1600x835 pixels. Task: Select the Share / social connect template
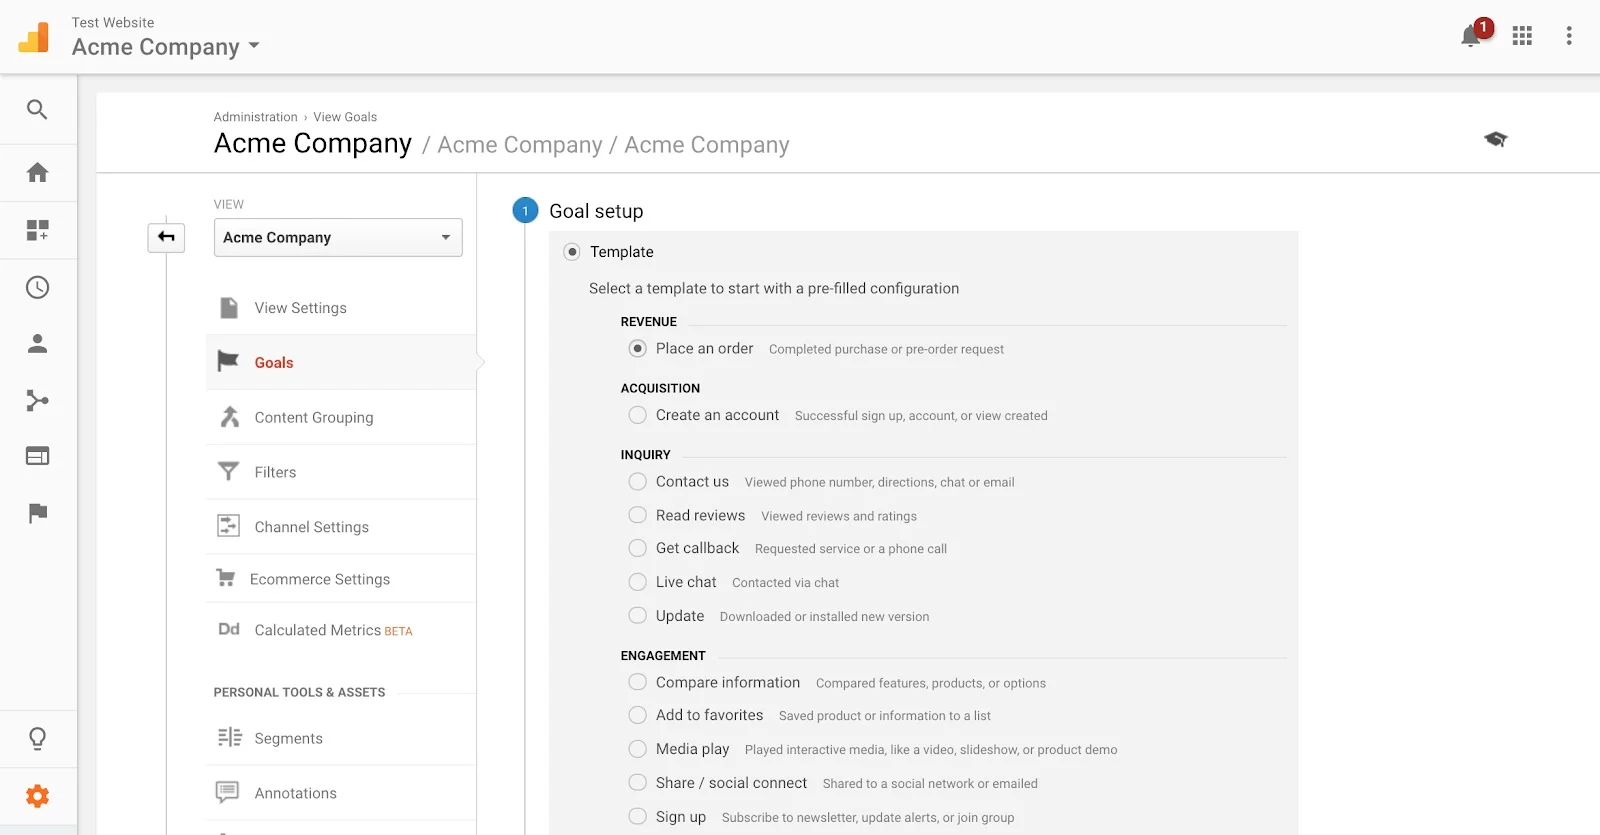click(637, 783)
